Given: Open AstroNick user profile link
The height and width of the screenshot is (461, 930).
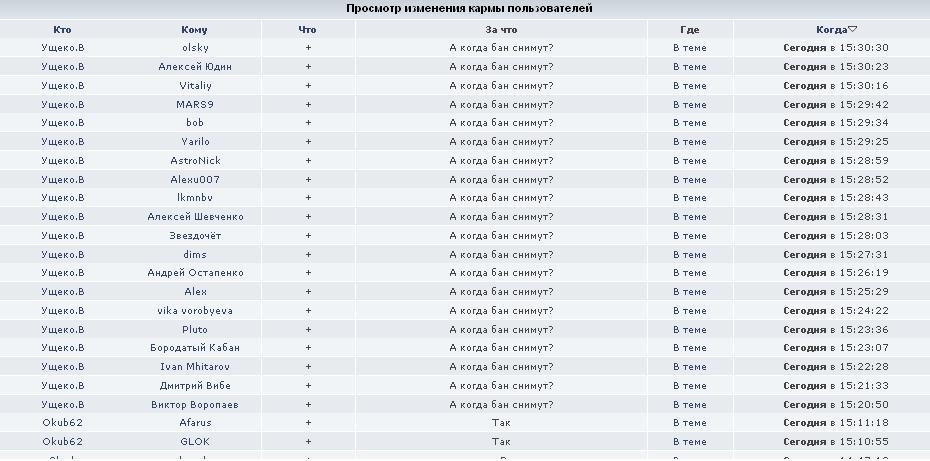Looking at the screenshot, I should [195, 160].
